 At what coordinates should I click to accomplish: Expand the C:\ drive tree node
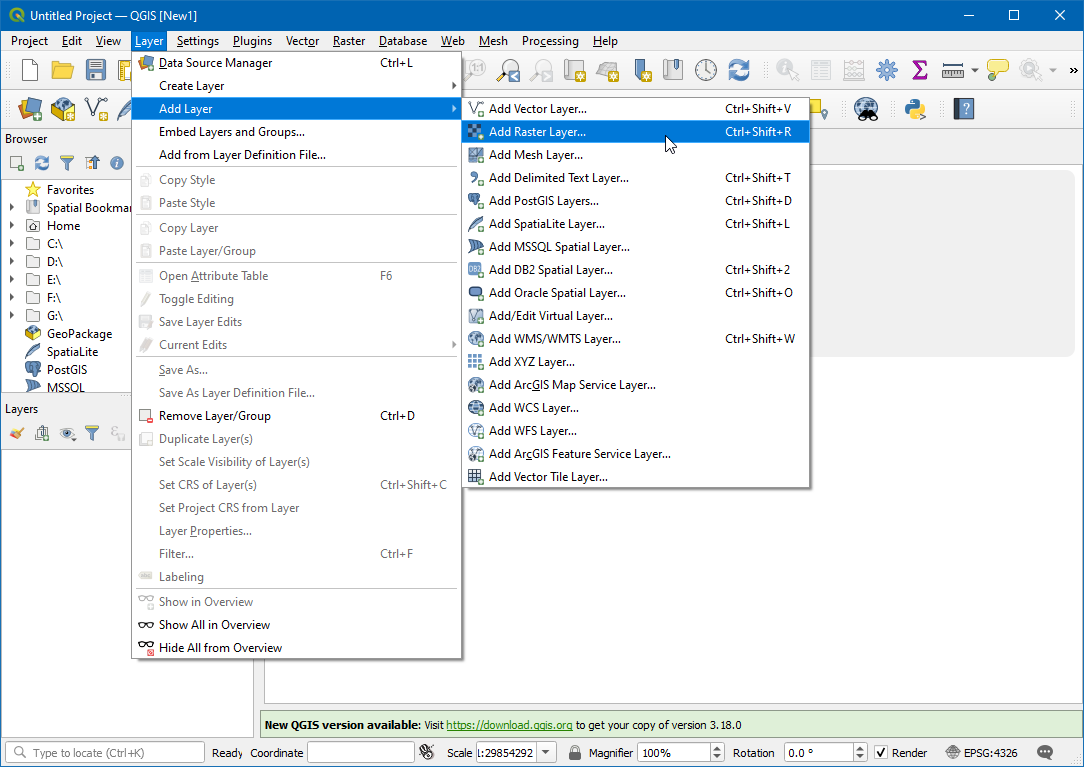click(12, 244)
